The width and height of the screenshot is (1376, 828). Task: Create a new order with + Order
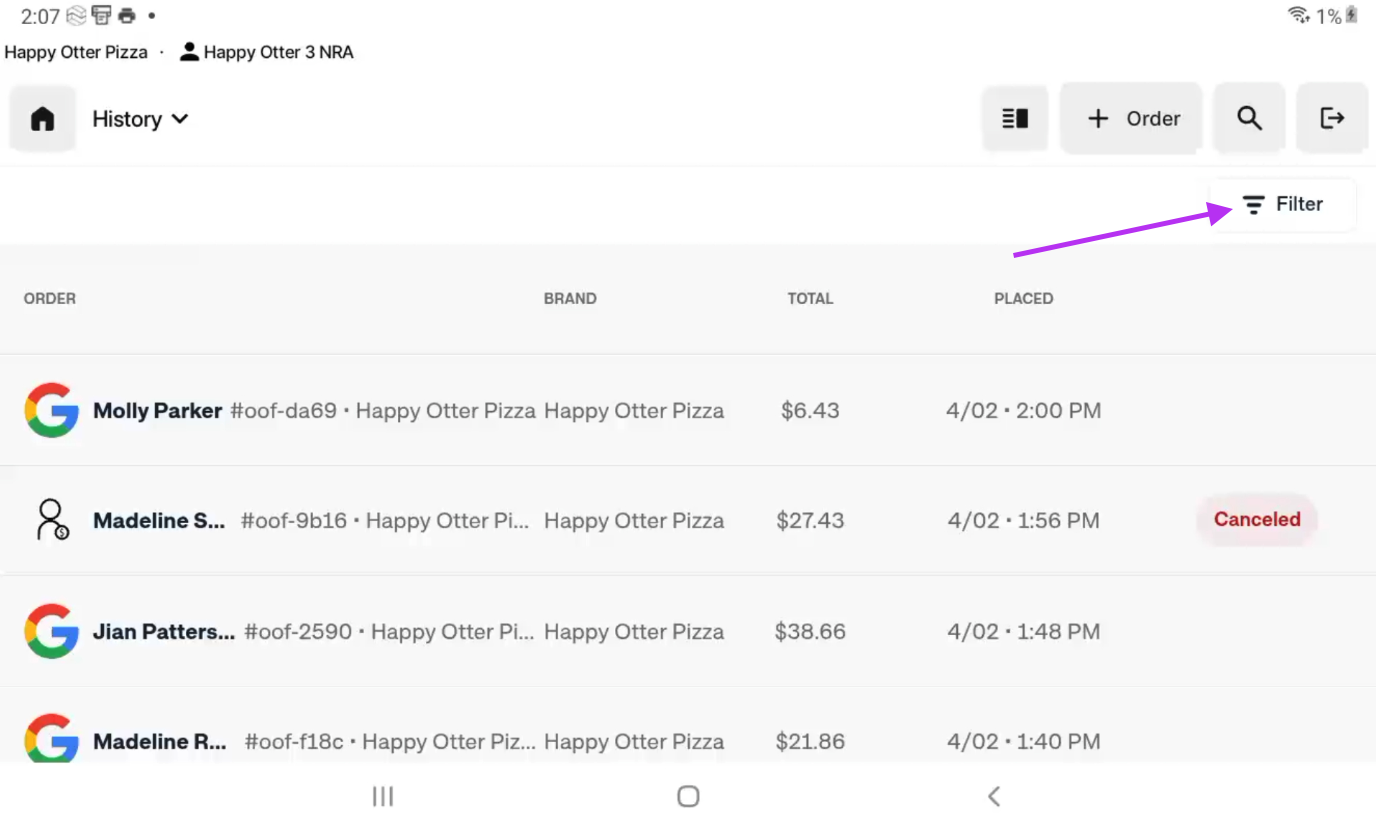click(x=1132, y=119)
